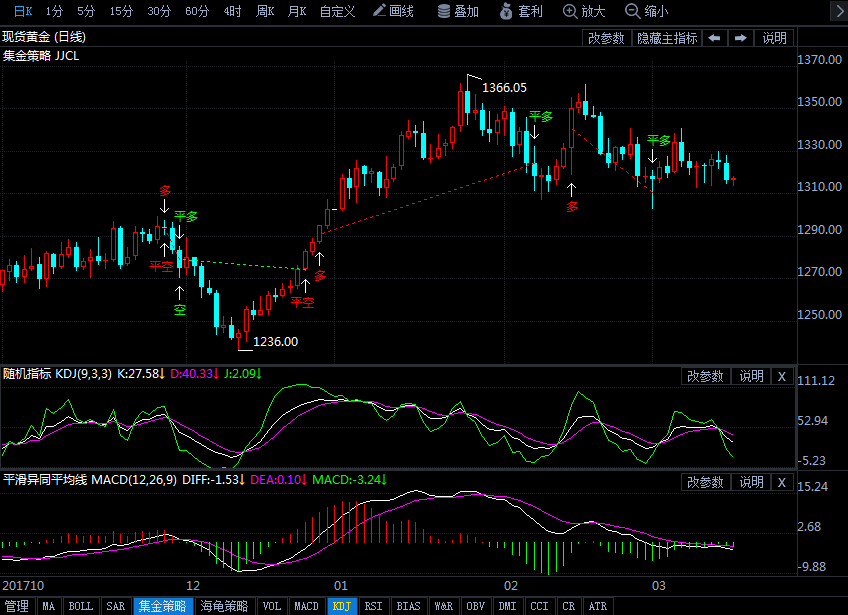Zoom in with the 放大 magnifier
The image size is (848, 615).
[x=584, y=11]
